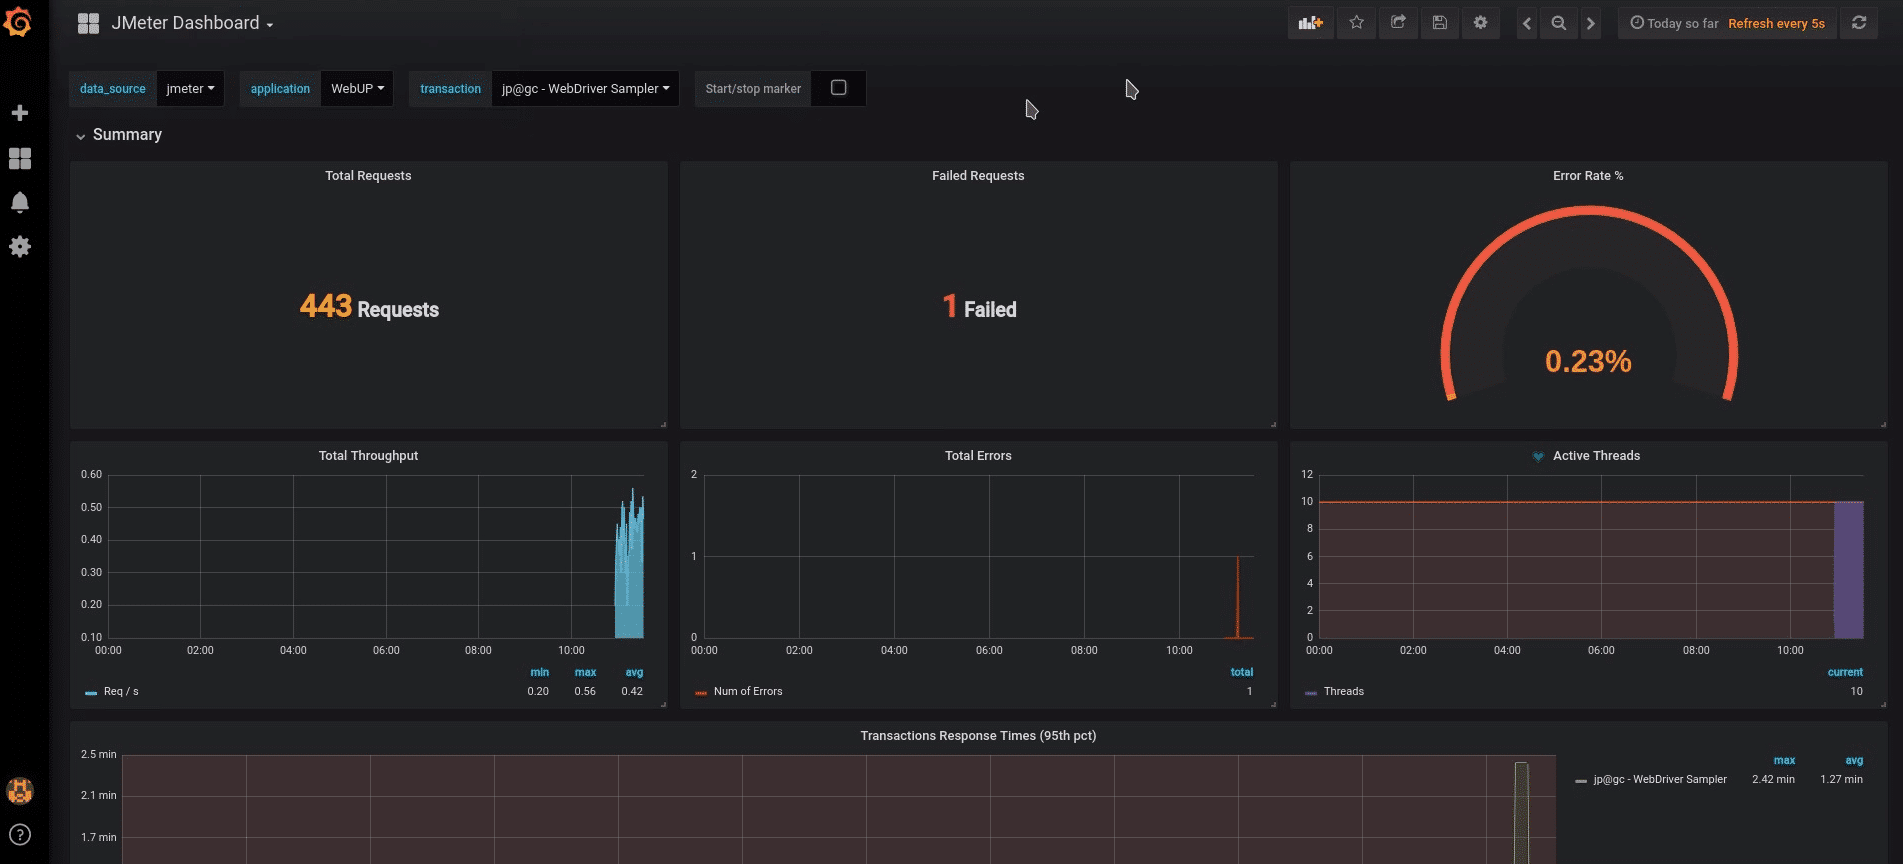Click the Save dashboard icon
This screenshot has height=864, width=1903.
[1440, 22]
